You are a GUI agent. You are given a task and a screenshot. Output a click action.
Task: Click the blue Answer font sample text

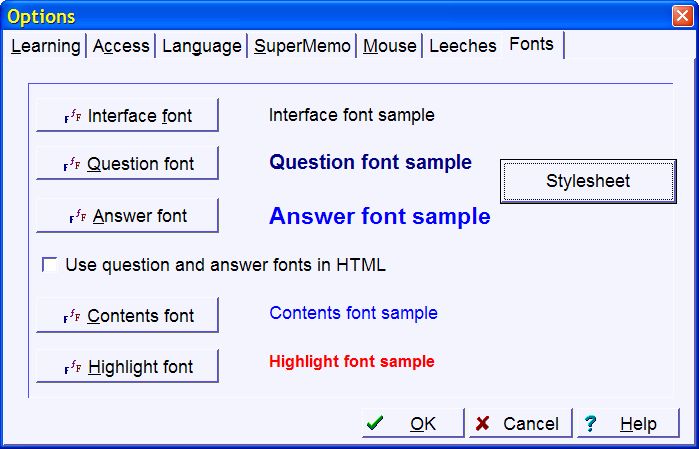379,216
